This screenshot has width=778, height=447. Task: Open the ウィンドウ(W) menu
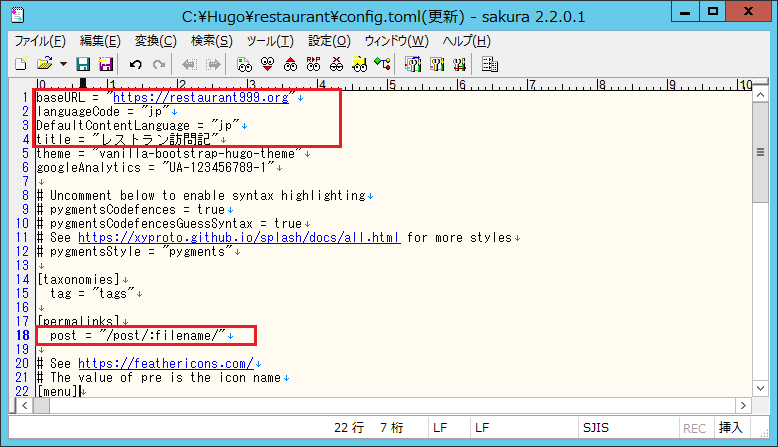tap(396, 41)
